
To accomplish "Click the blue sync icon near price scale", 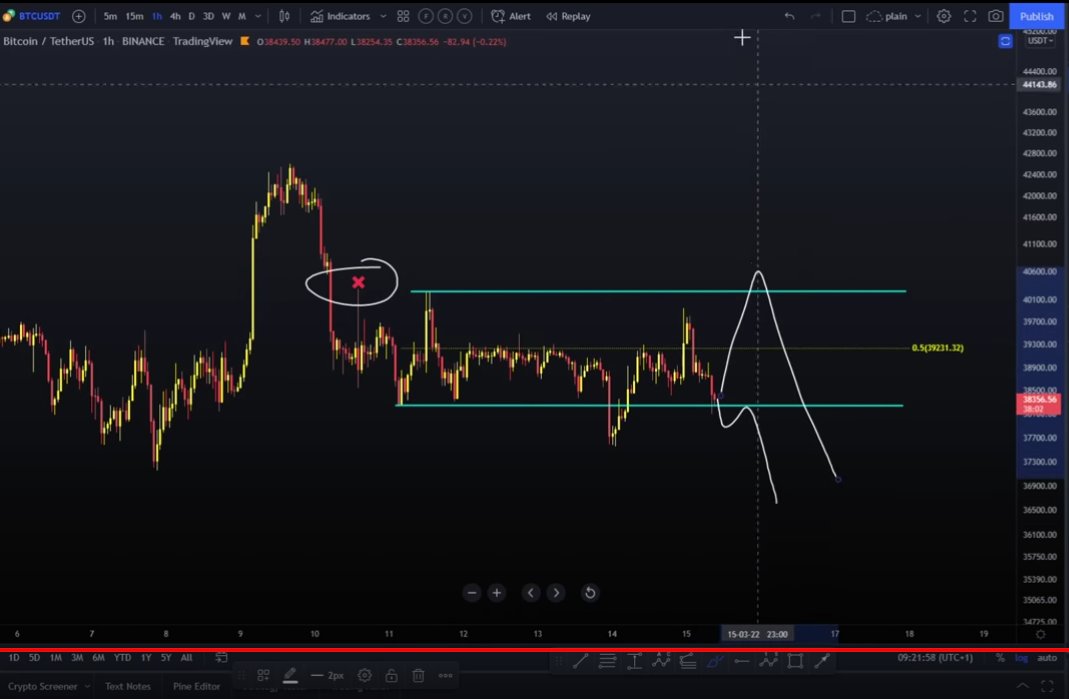I will pyautogui.click(x=1005, y=42).
